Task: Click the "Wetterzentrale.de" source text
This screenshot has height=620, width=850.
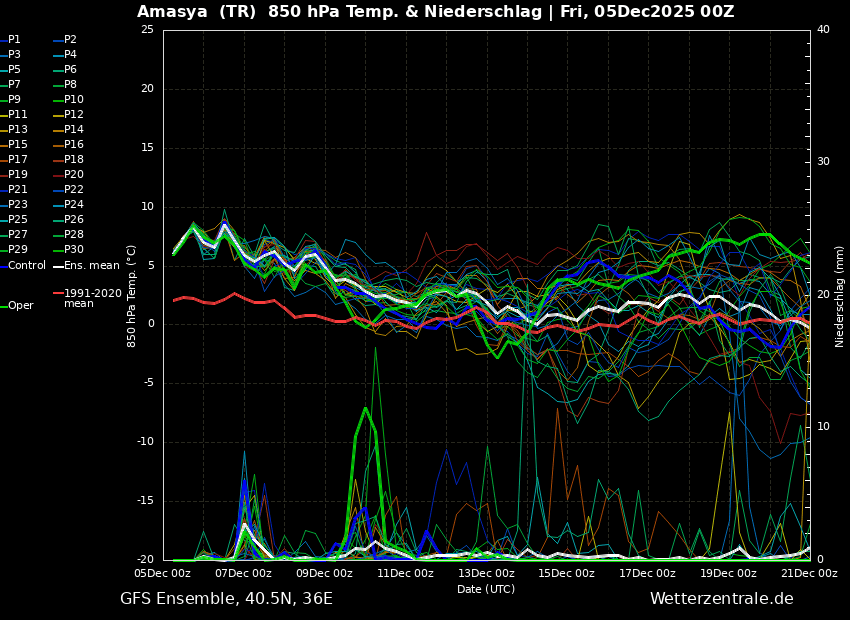Action: (x=722, y=599)
